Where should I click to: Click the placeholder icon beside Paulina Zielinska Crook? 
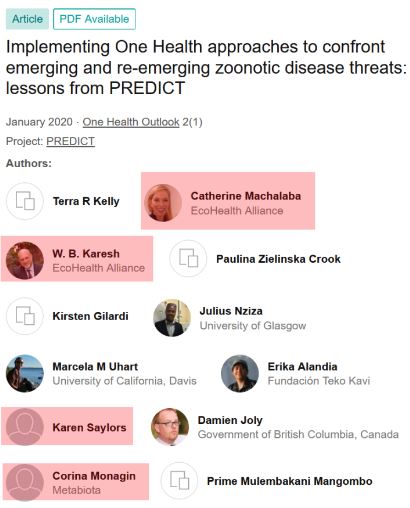click(188, 258)
